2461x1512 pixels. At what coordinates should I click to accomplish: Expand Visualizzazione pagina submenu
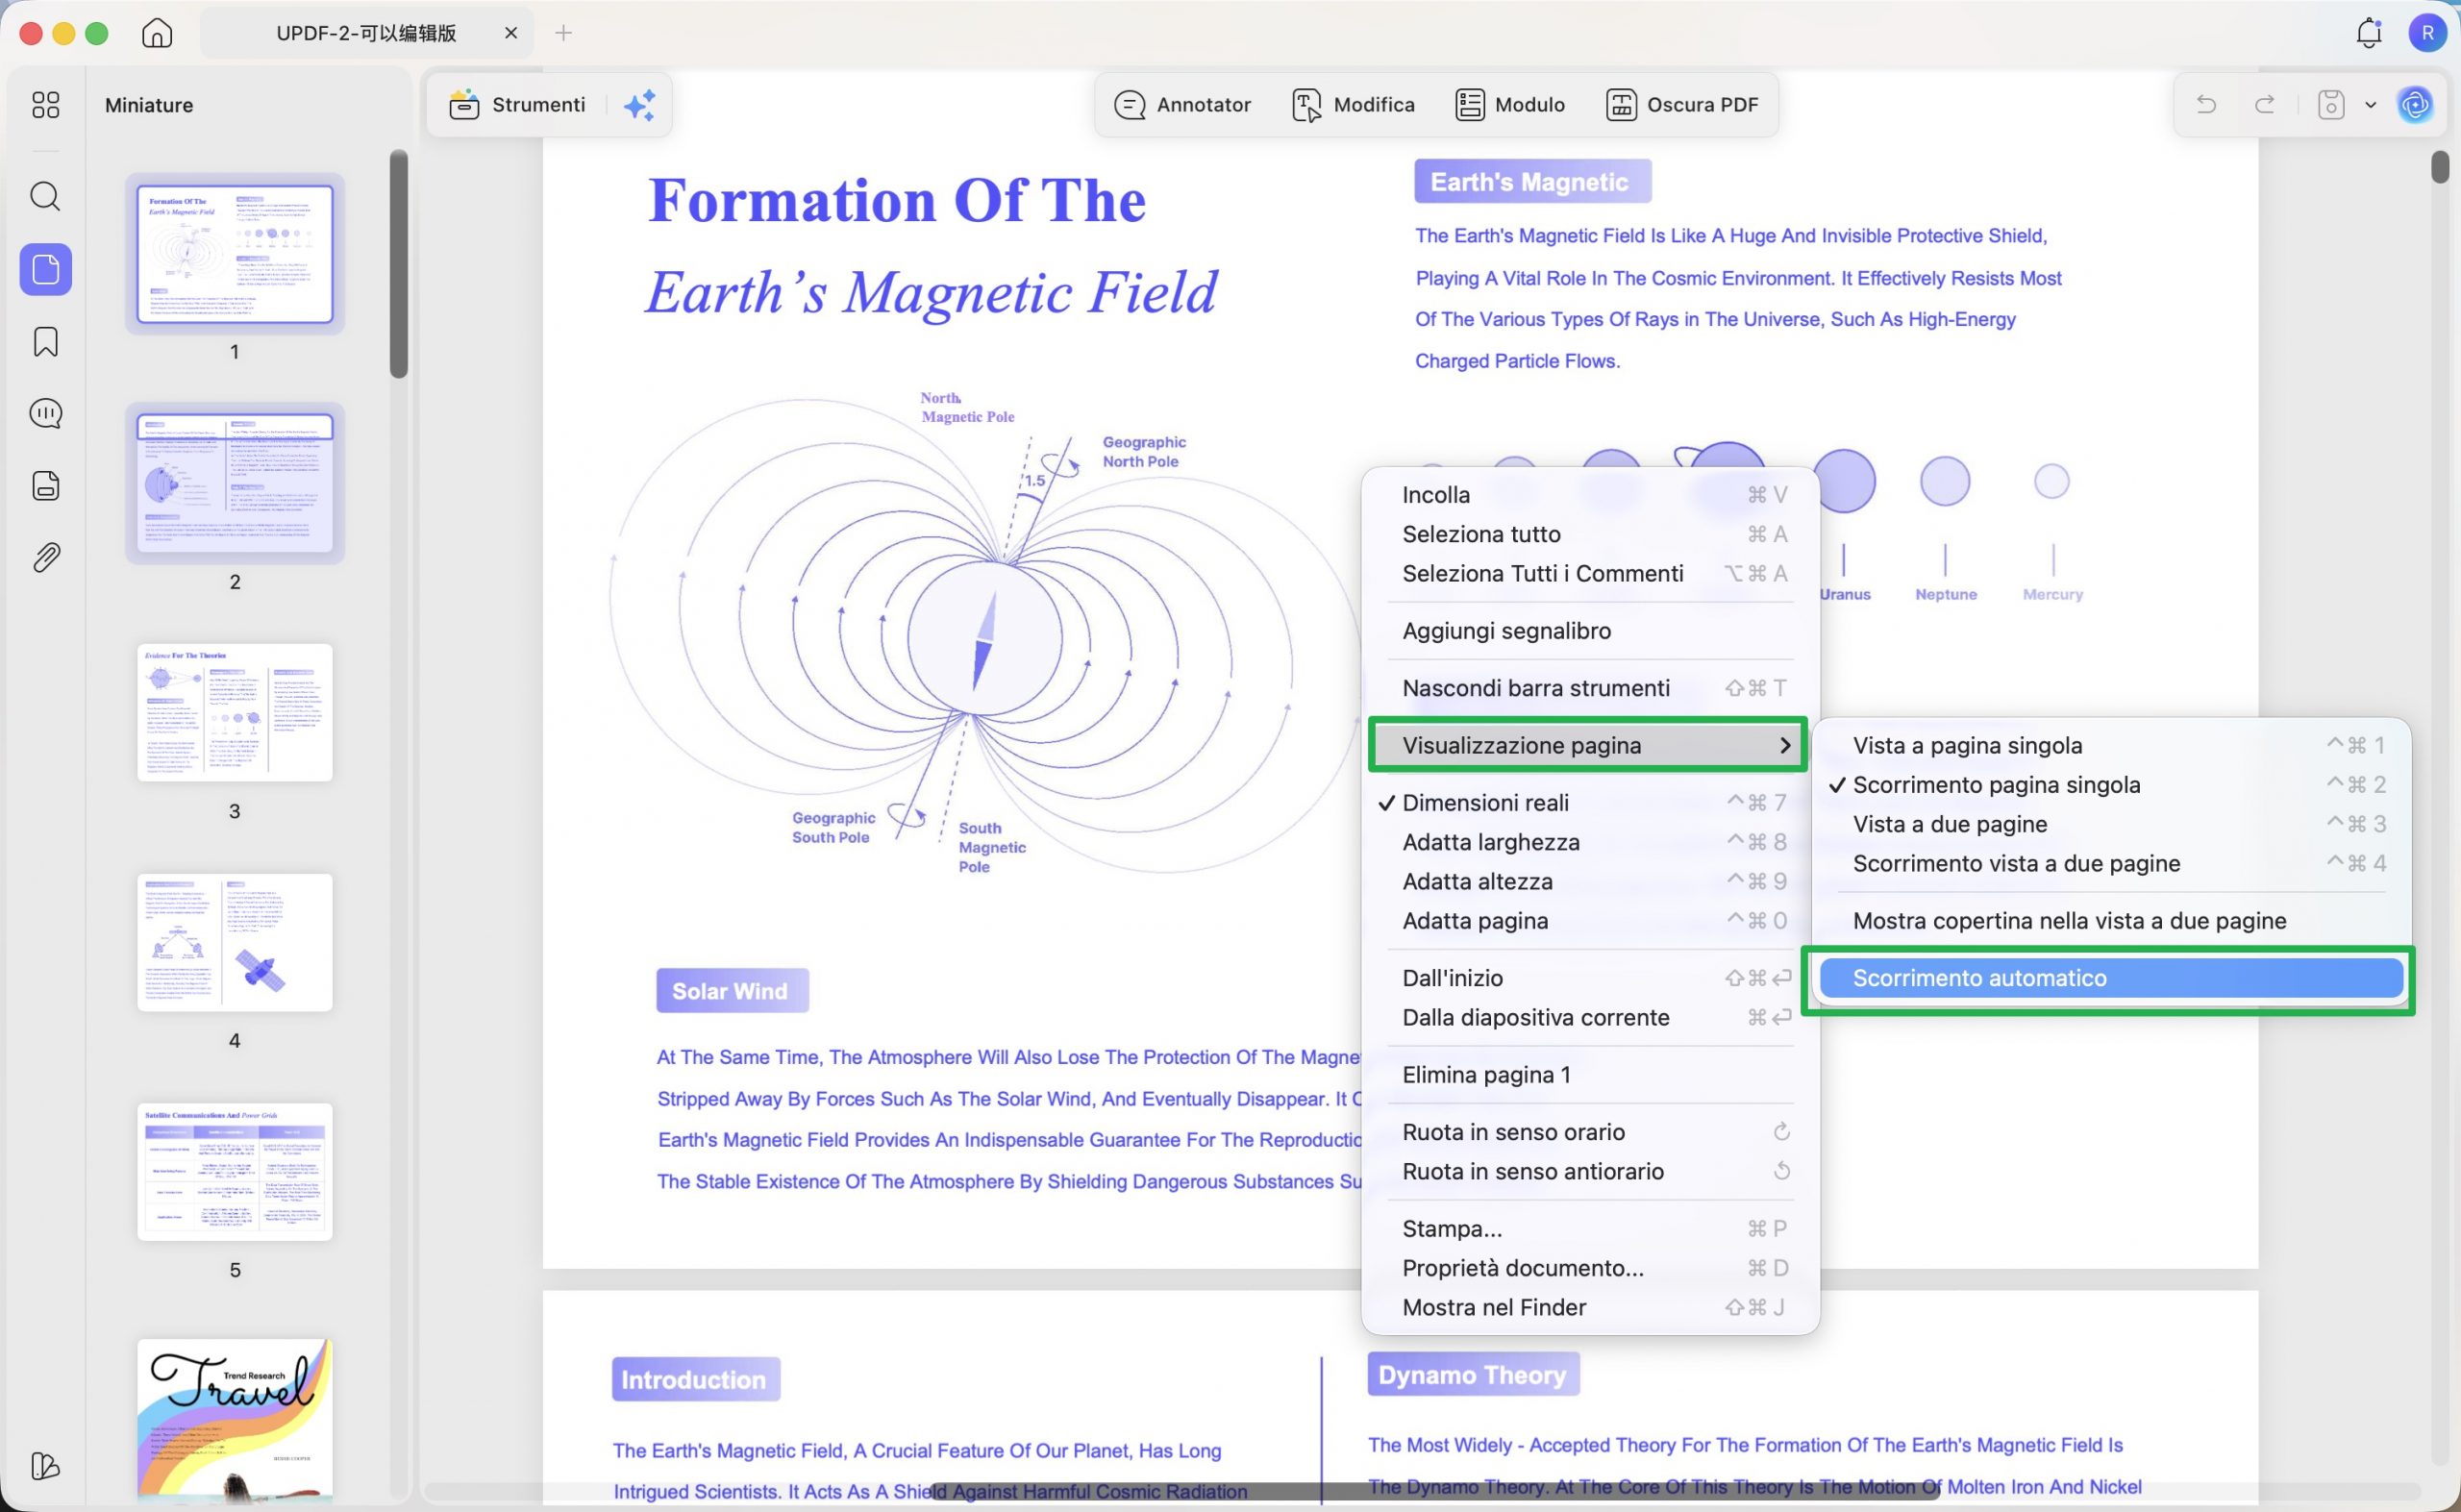[1590, 745]
